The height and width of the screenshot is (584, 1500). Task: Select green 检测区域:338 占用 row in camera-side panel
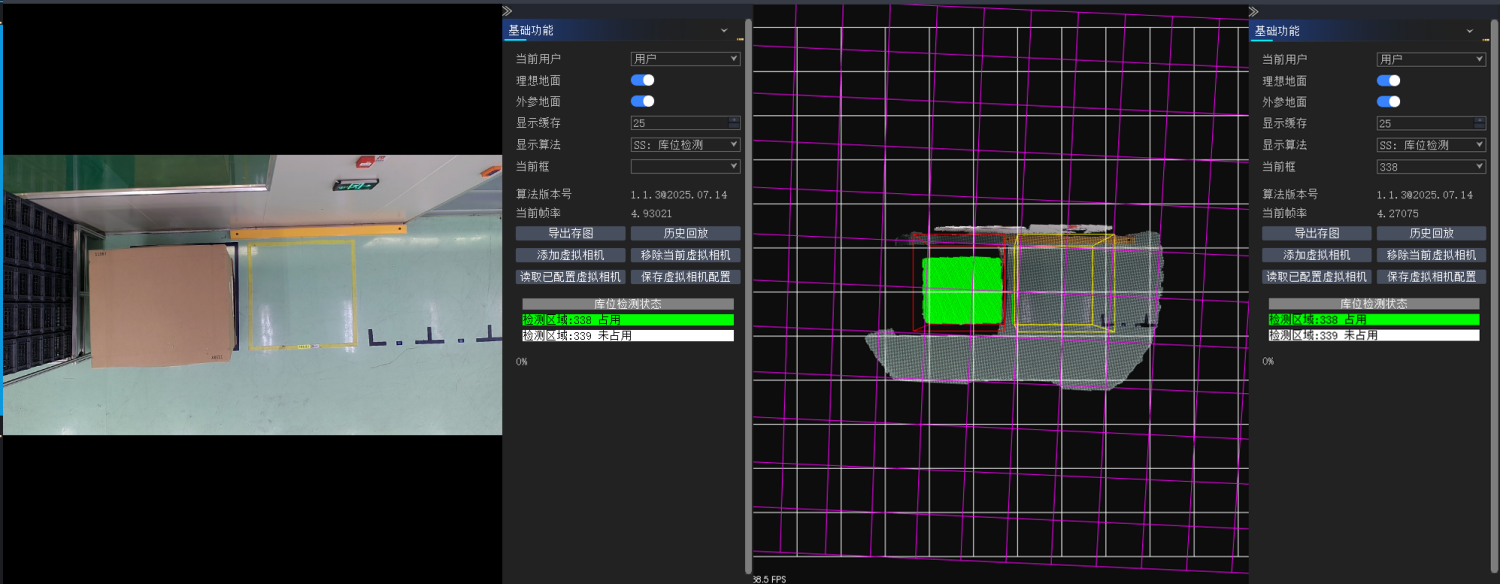(x=627, y=320)
